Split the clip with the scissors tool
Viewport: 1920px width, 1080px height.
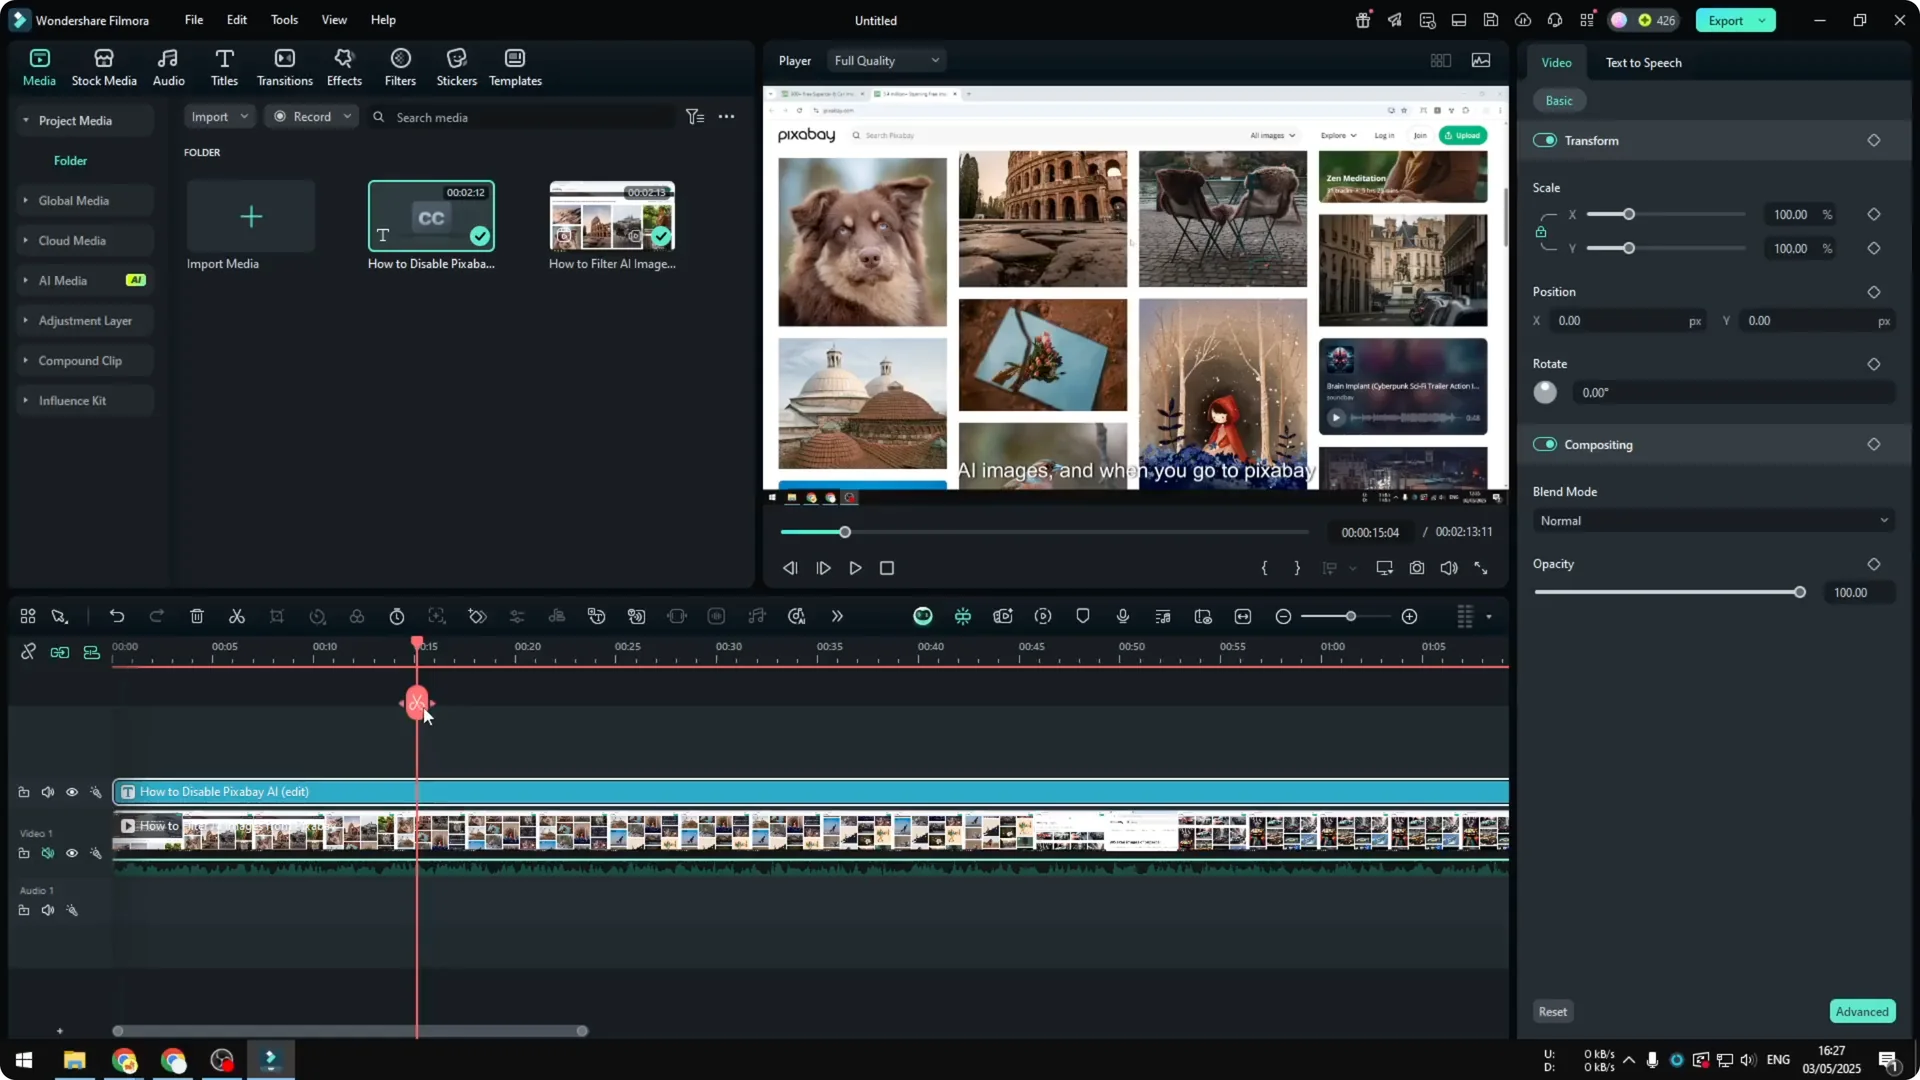click(x=237, y=616)
